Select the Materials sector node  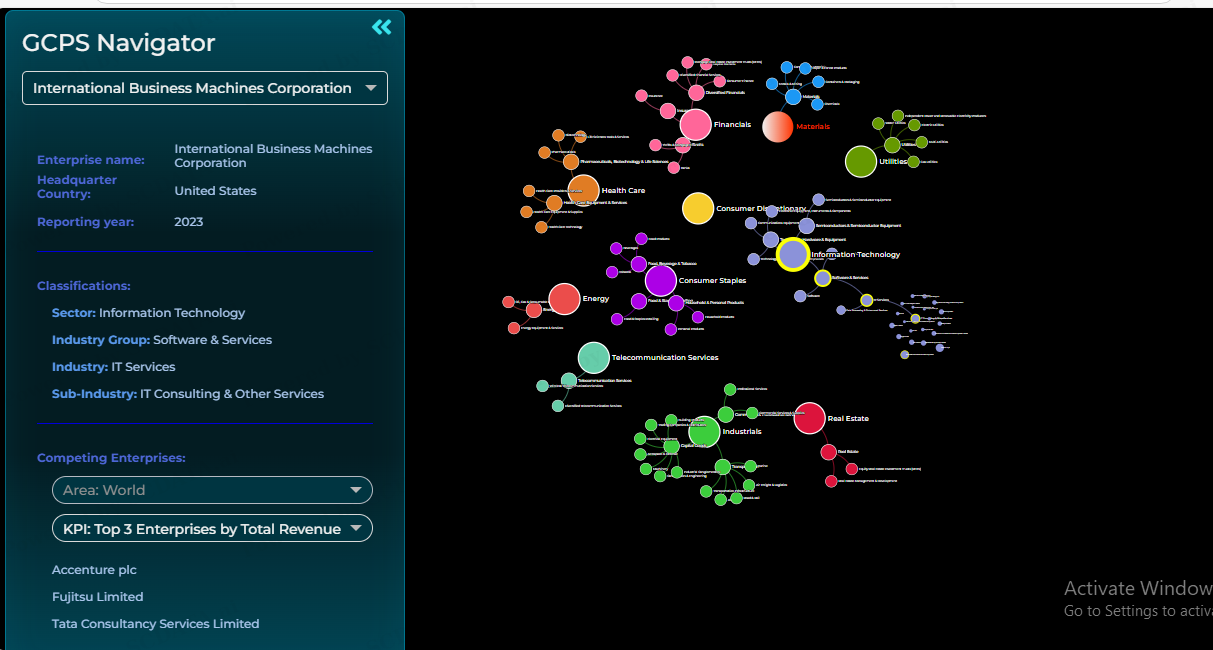pyautogui.click(x=777, y=127)
